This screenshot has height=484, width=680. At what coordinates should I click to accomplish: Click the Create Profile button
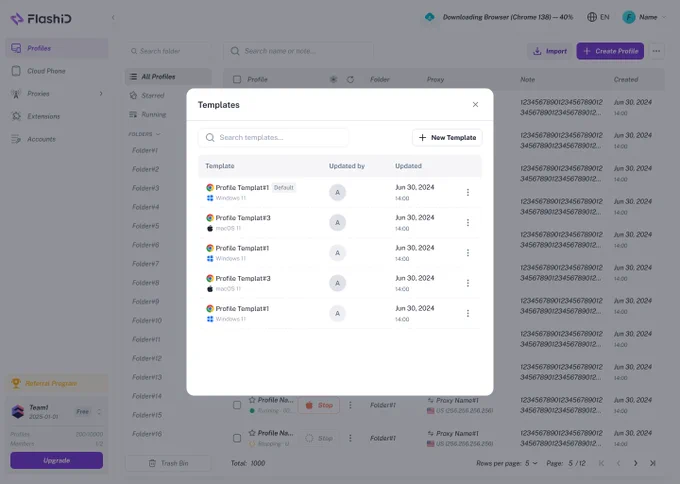[610, 51]
